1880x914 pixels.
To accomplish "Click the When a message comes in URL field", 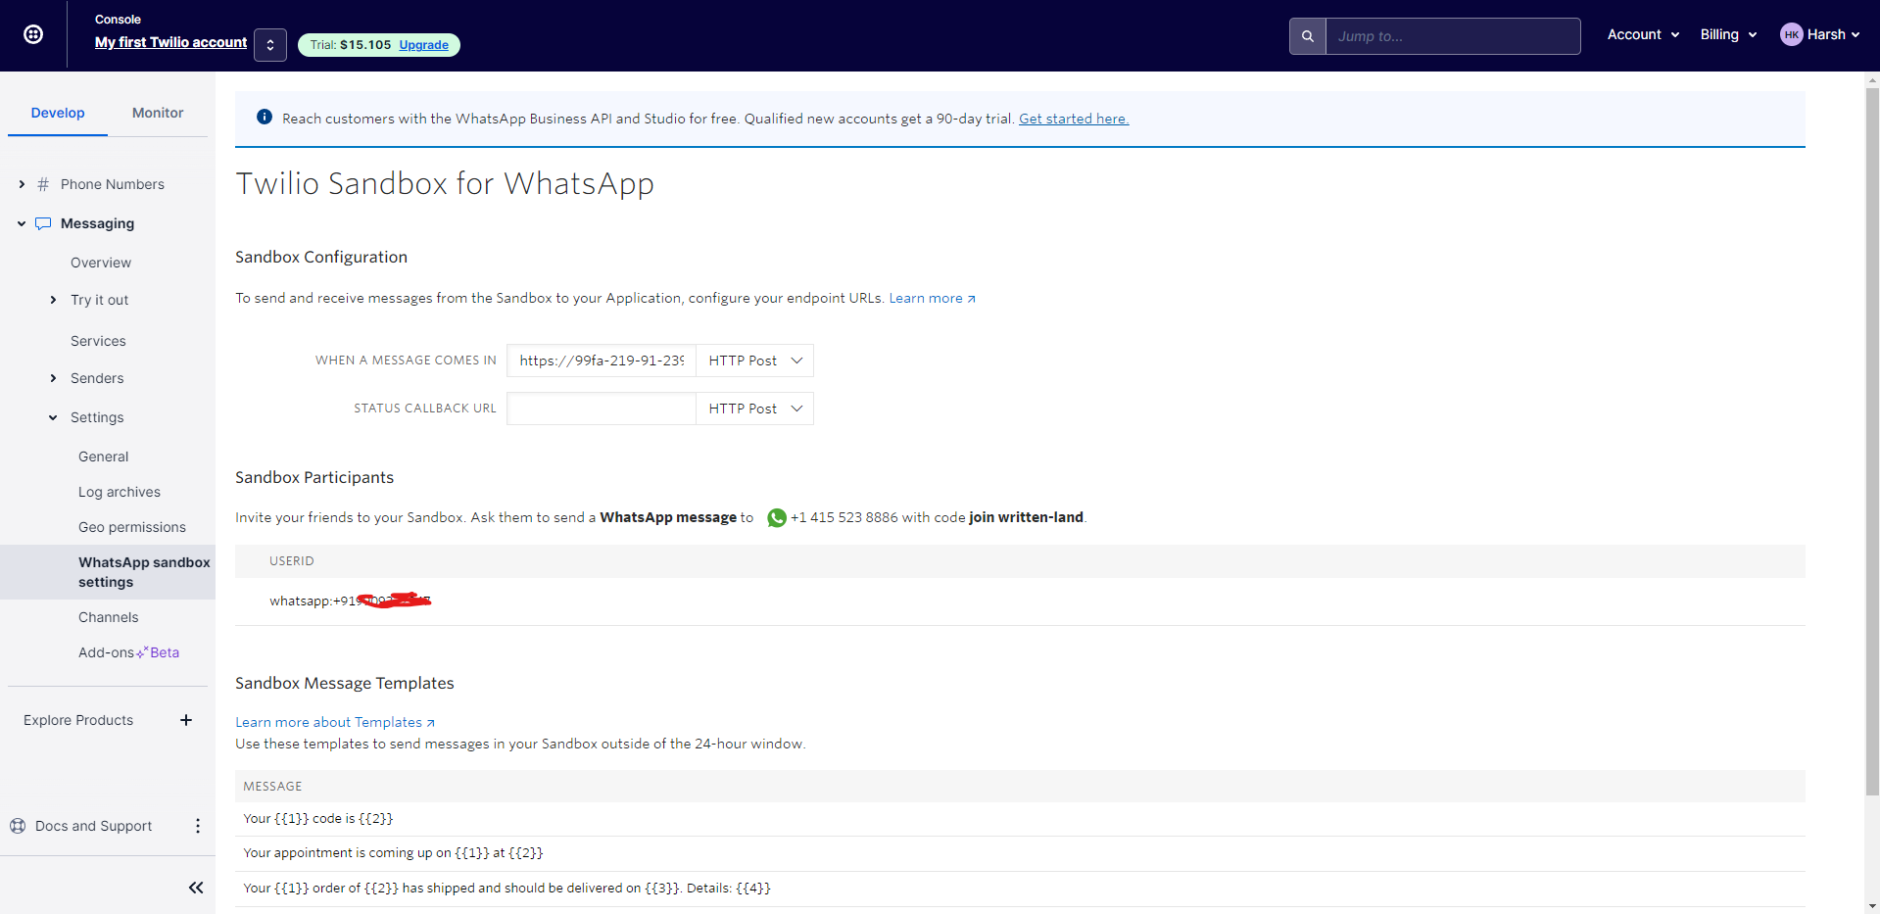I will (601, 361).
